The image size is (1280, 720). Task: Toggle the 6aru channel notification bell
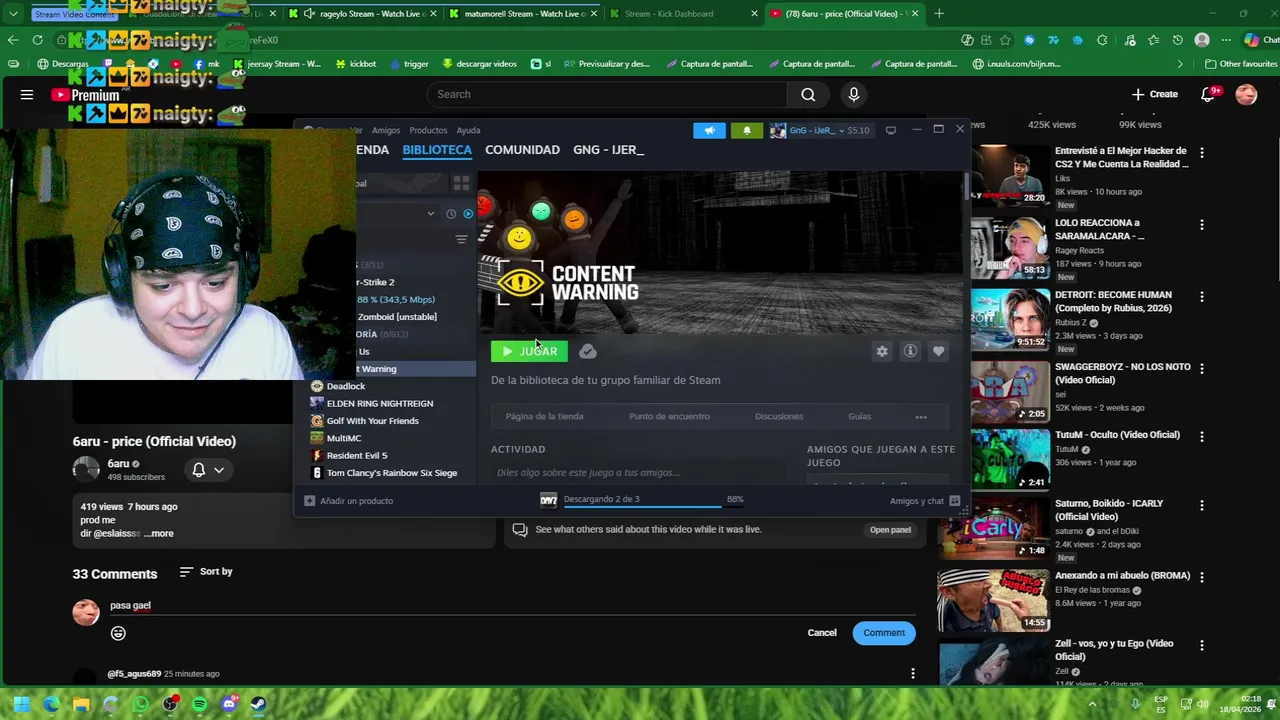click(x=199, y=469)
